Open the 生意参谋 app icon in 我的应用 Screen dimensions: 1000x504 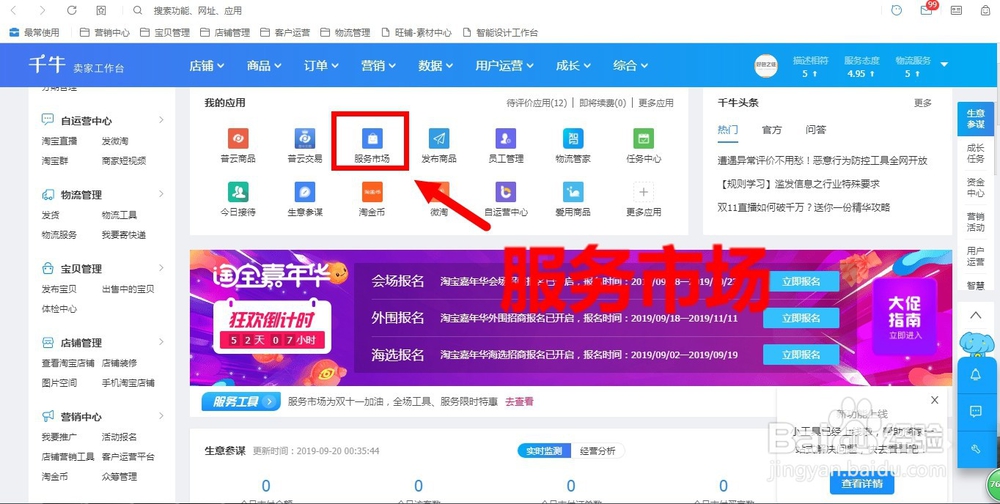tap(305, 191)
